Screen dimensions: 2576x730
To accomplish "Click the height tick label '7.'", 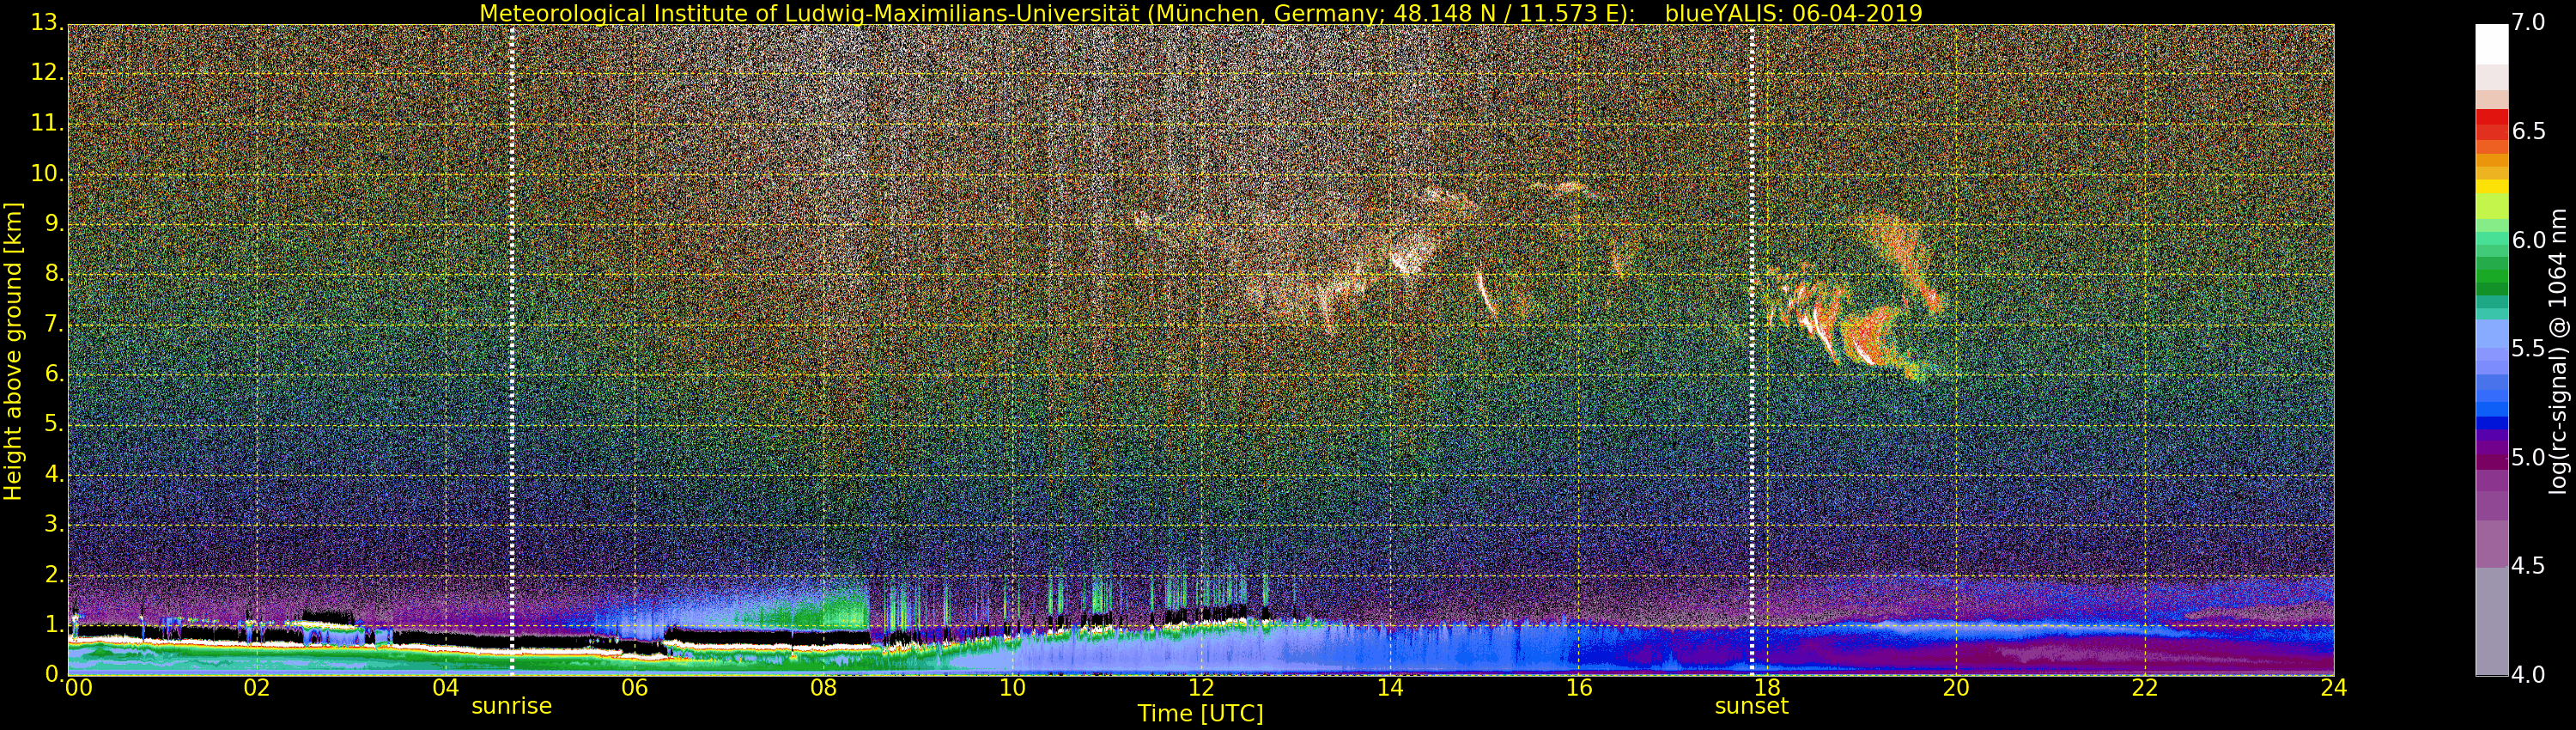I will pos(54,324).
